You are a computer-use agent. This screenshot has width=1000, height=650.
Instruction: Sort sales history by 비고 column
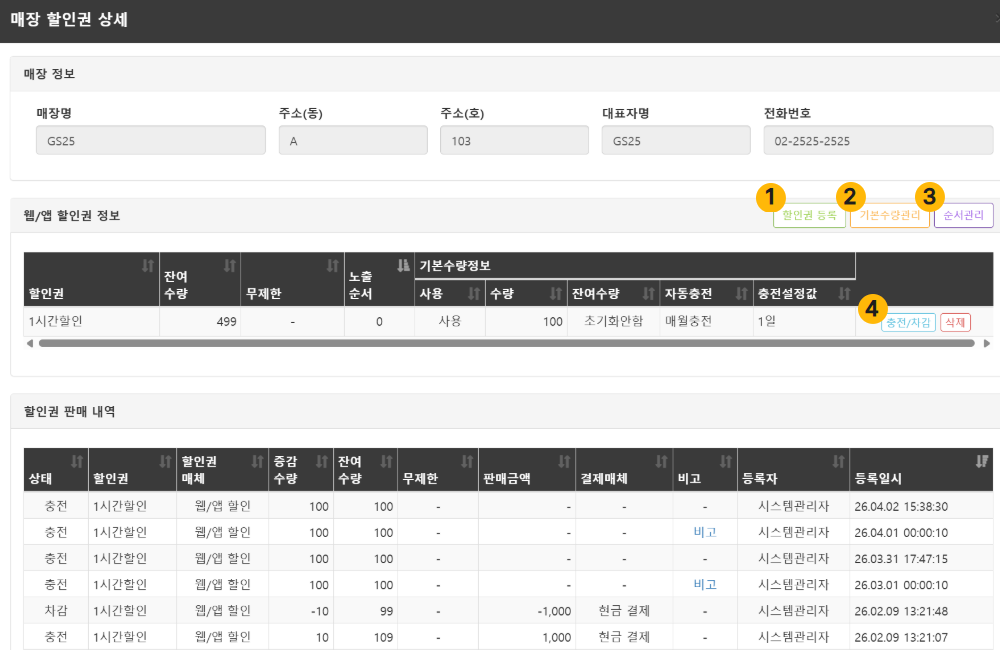[x=705, y=469]
